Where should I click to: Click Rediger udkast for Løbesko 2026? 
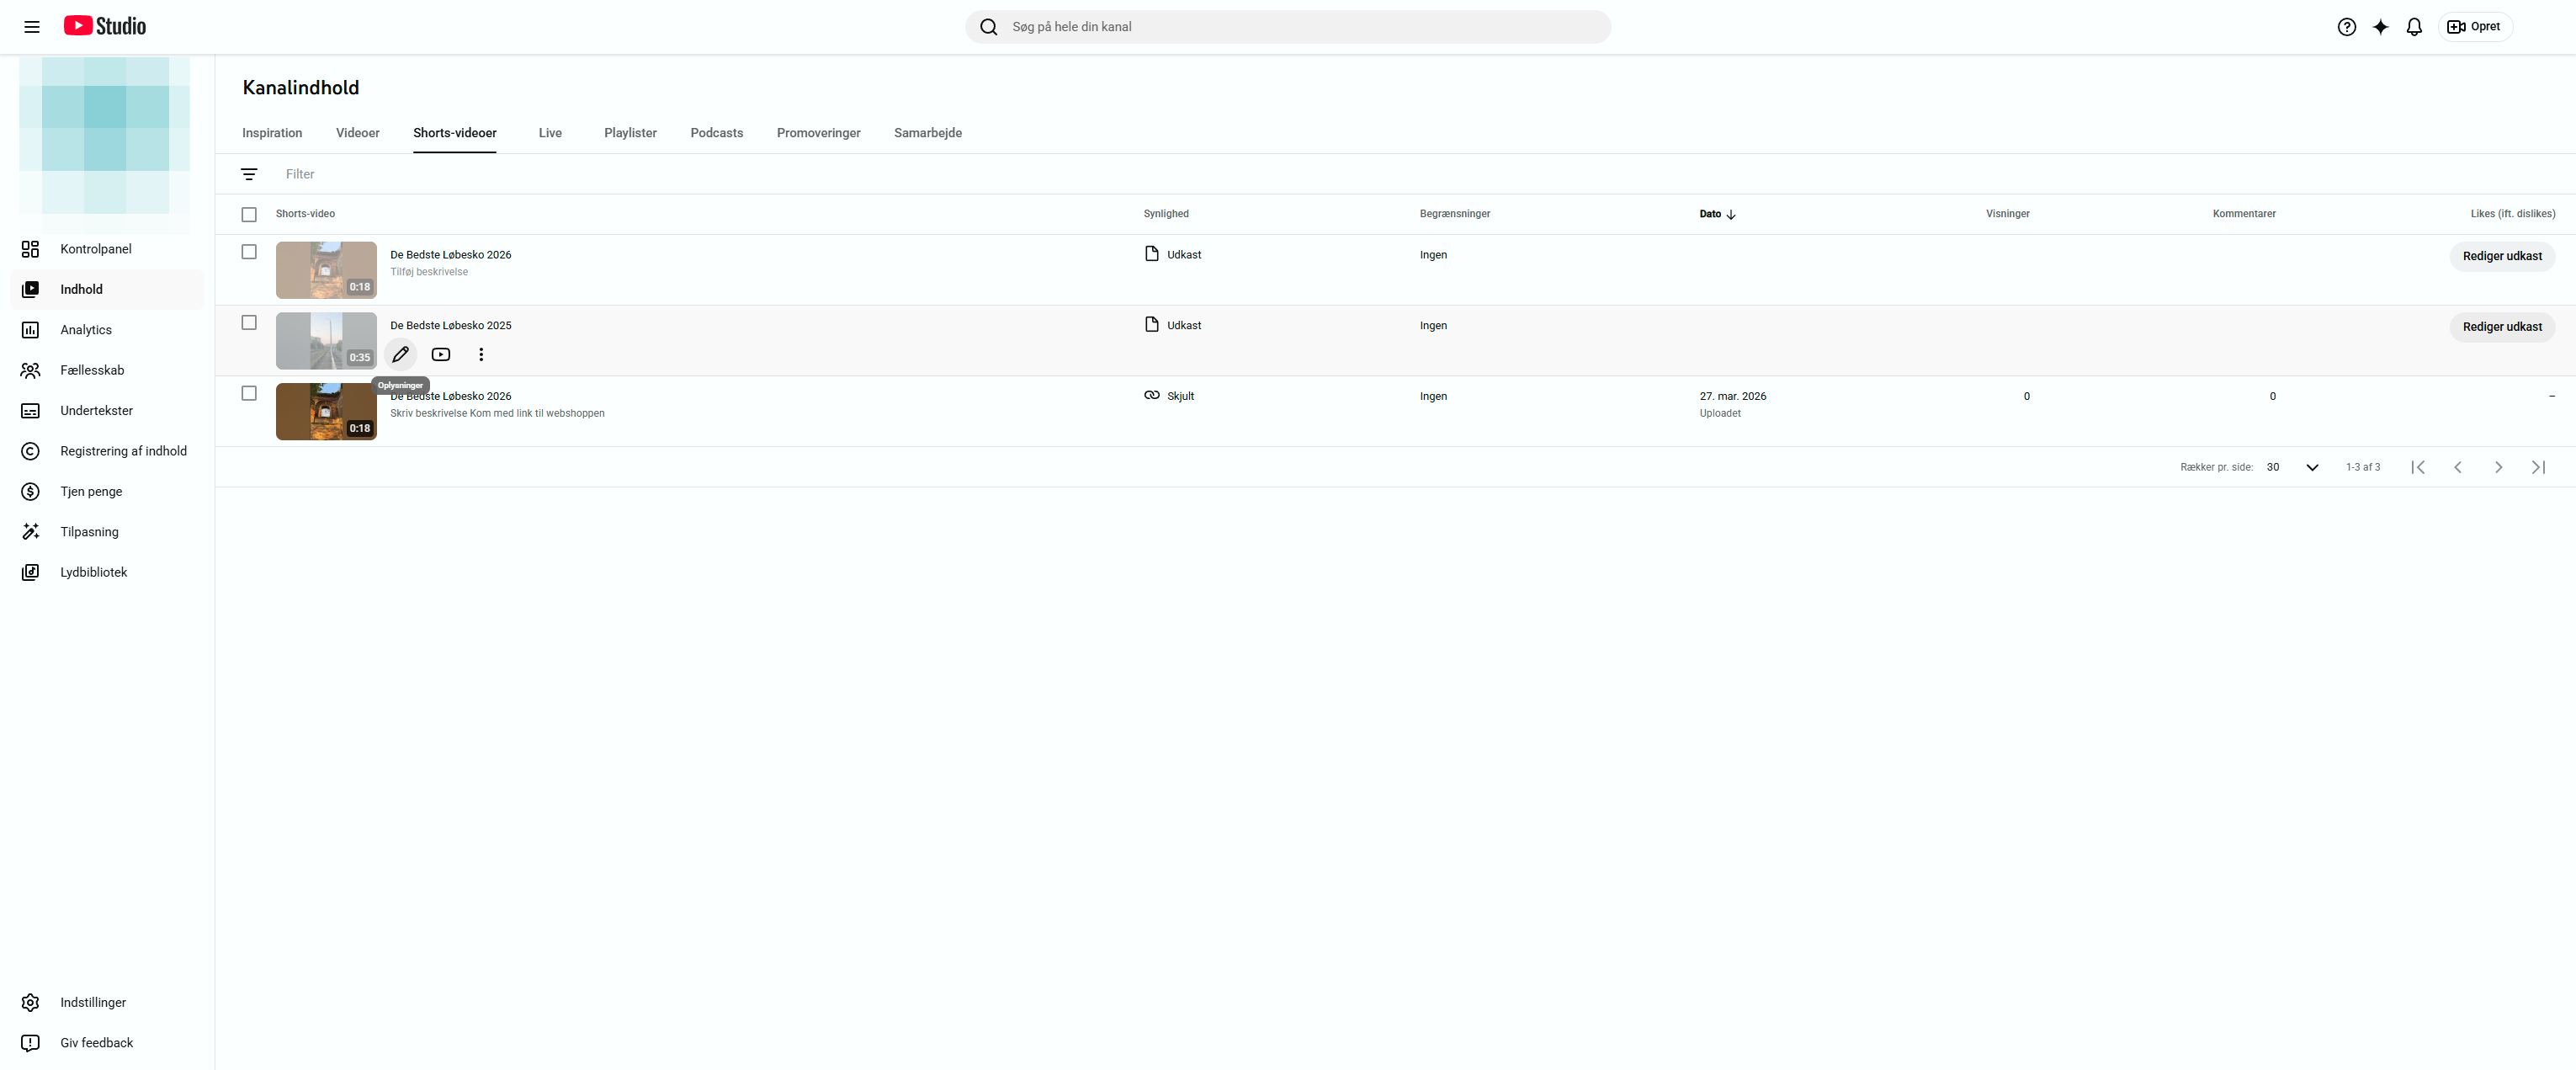pos(2502,256)
